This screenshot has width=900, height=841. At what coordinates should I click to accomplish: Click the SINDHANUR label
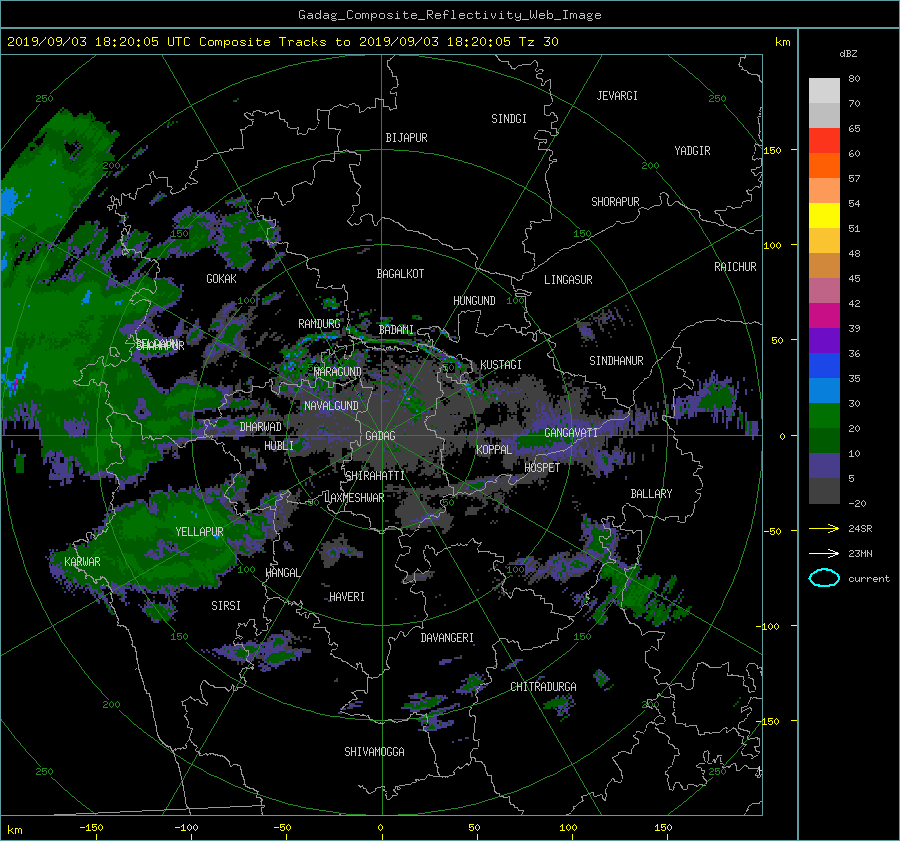(616, 361)
